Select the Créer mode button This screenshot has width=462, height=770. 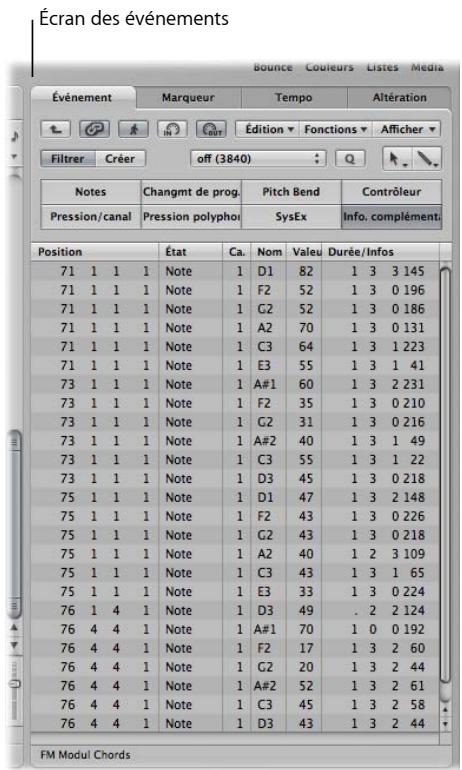click(x=120, y=159)
